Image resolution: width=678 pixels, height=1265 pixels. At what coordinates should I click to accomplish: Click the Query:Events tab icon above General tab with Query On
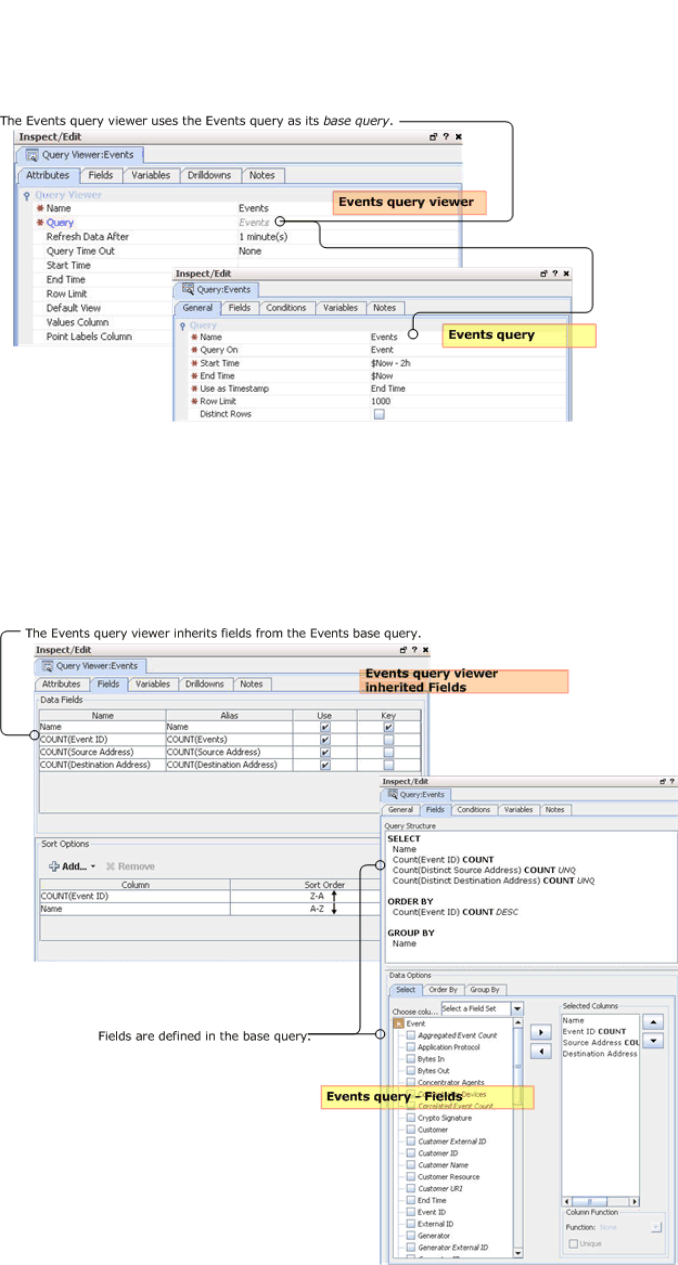186,290
